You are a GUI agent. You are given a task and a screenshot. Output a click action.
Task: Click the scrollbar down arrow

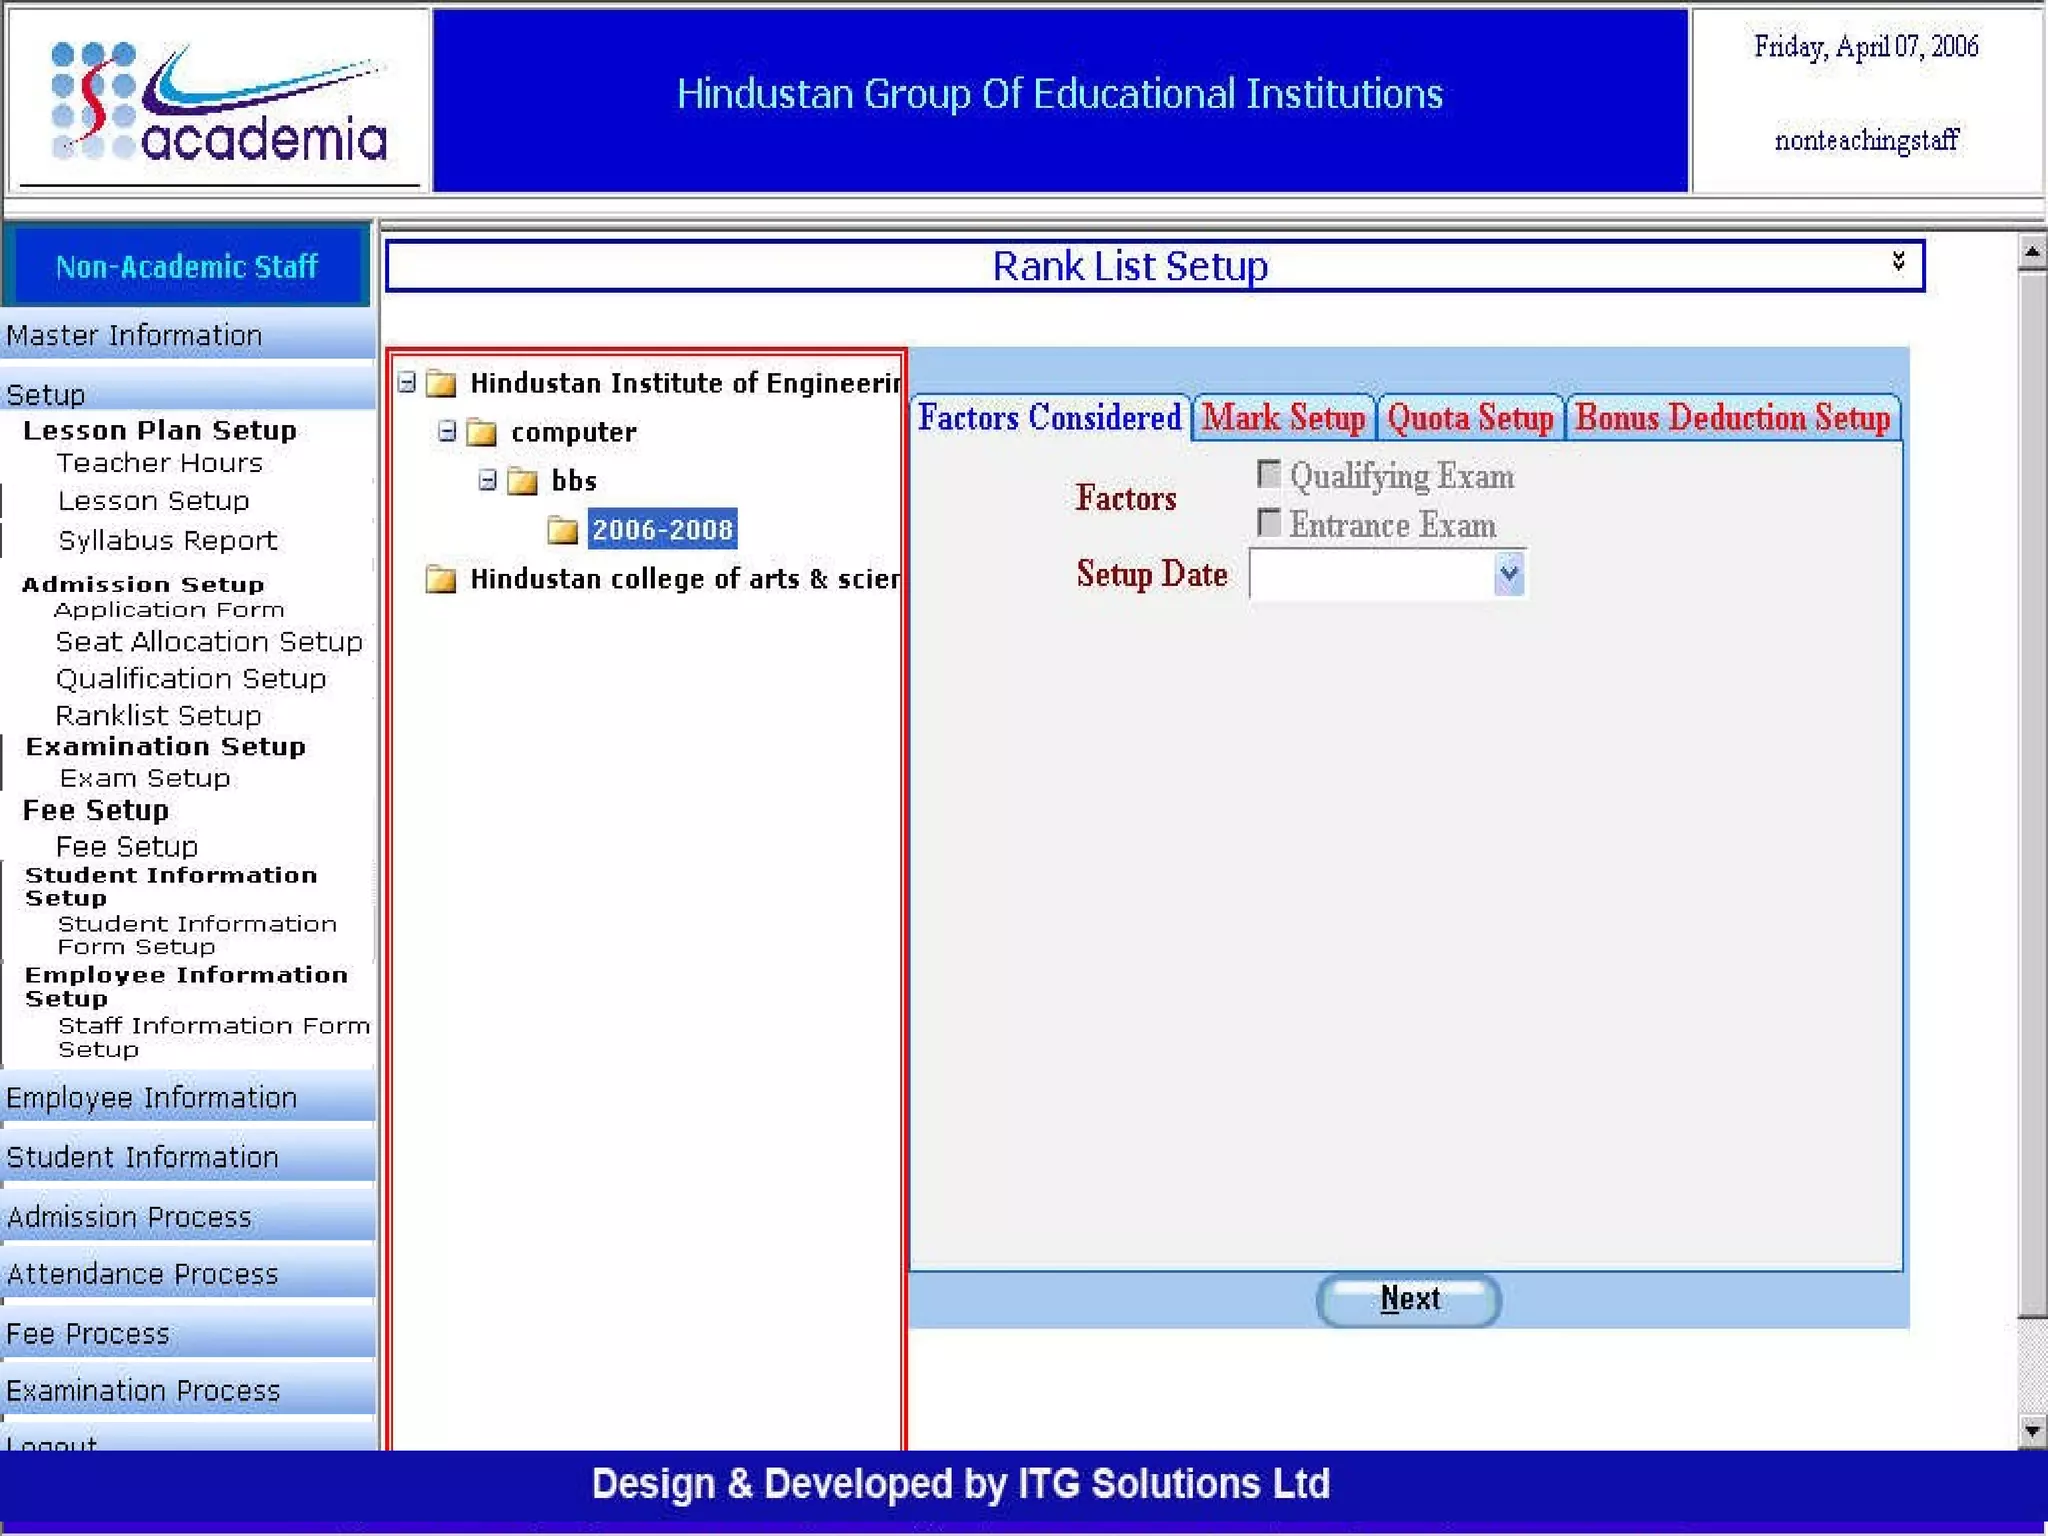2031,1430
